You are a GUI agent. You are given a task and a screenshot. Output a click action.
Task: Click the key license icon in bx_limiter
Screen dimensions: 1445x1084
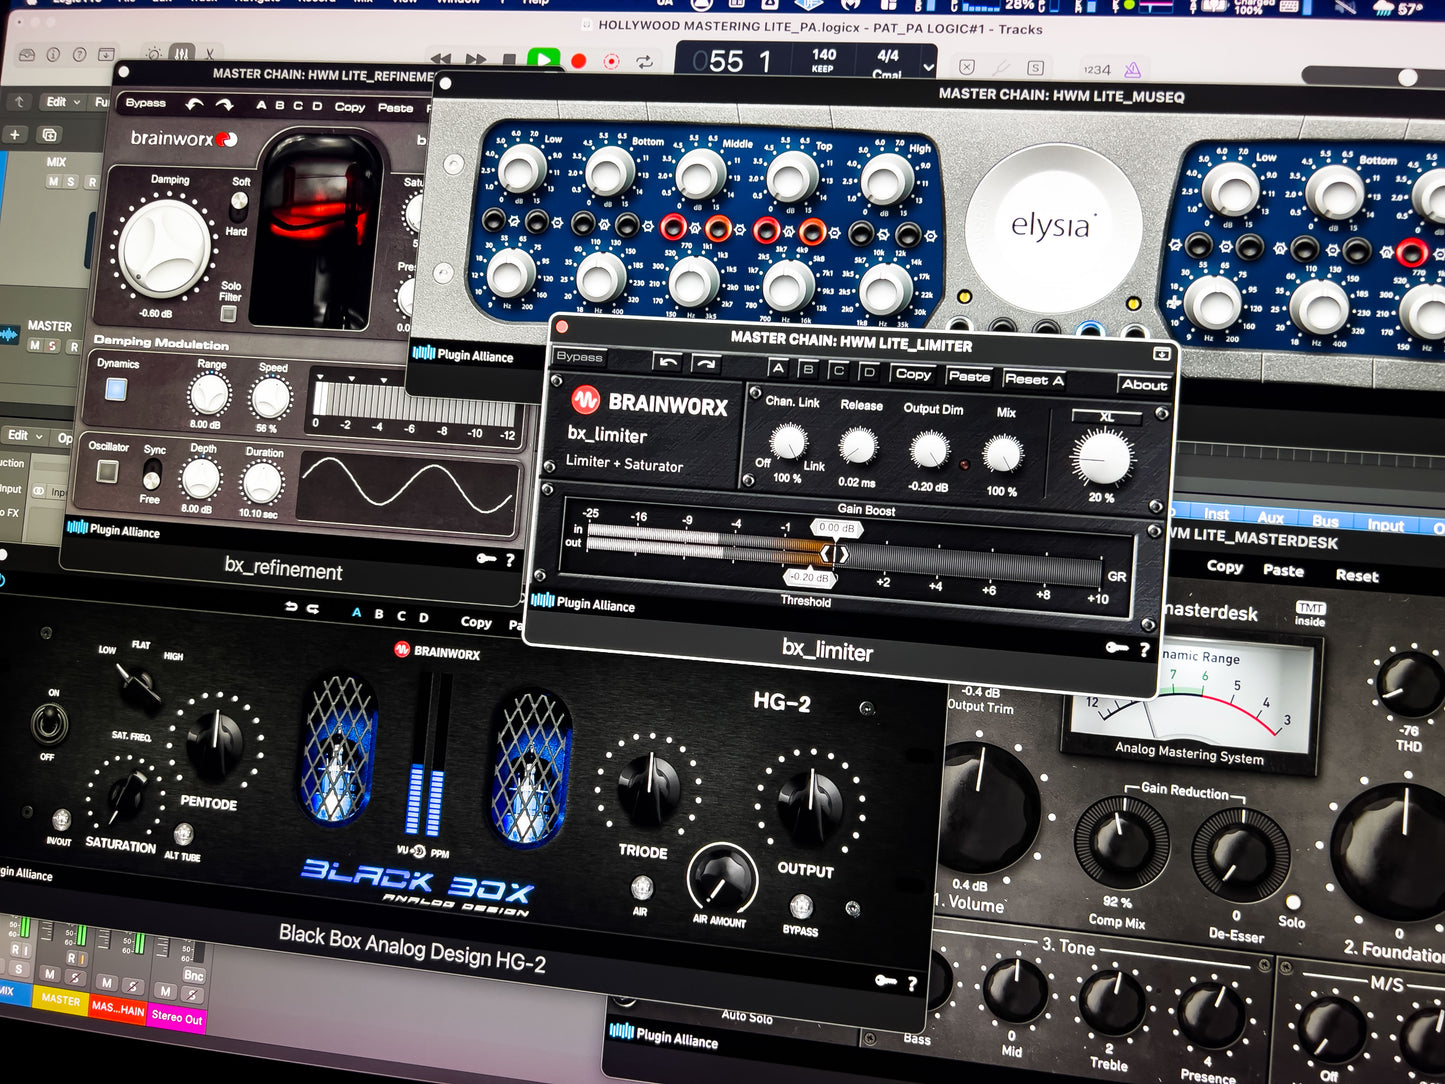[1117, 649]
